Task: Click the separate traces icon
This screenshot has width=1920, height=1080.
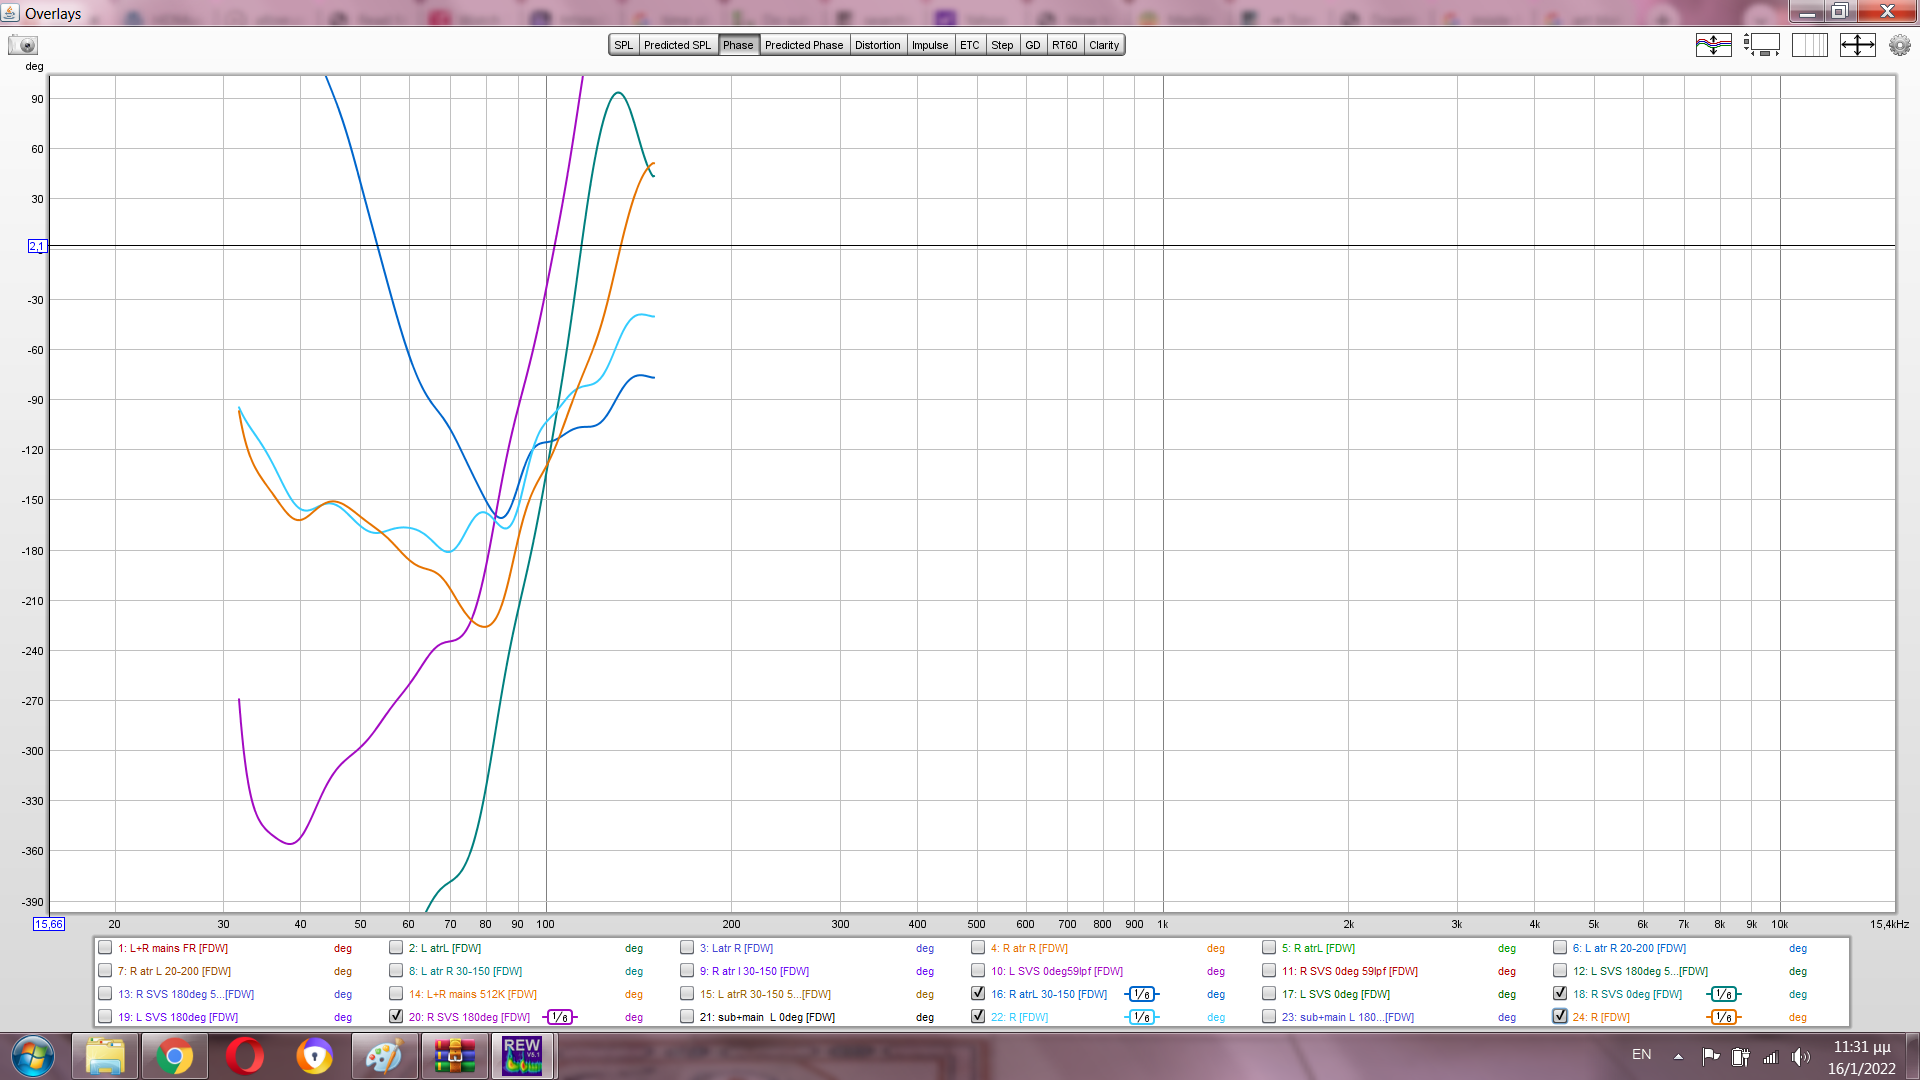Action: pyautogui.click(x=1713, y=45)
